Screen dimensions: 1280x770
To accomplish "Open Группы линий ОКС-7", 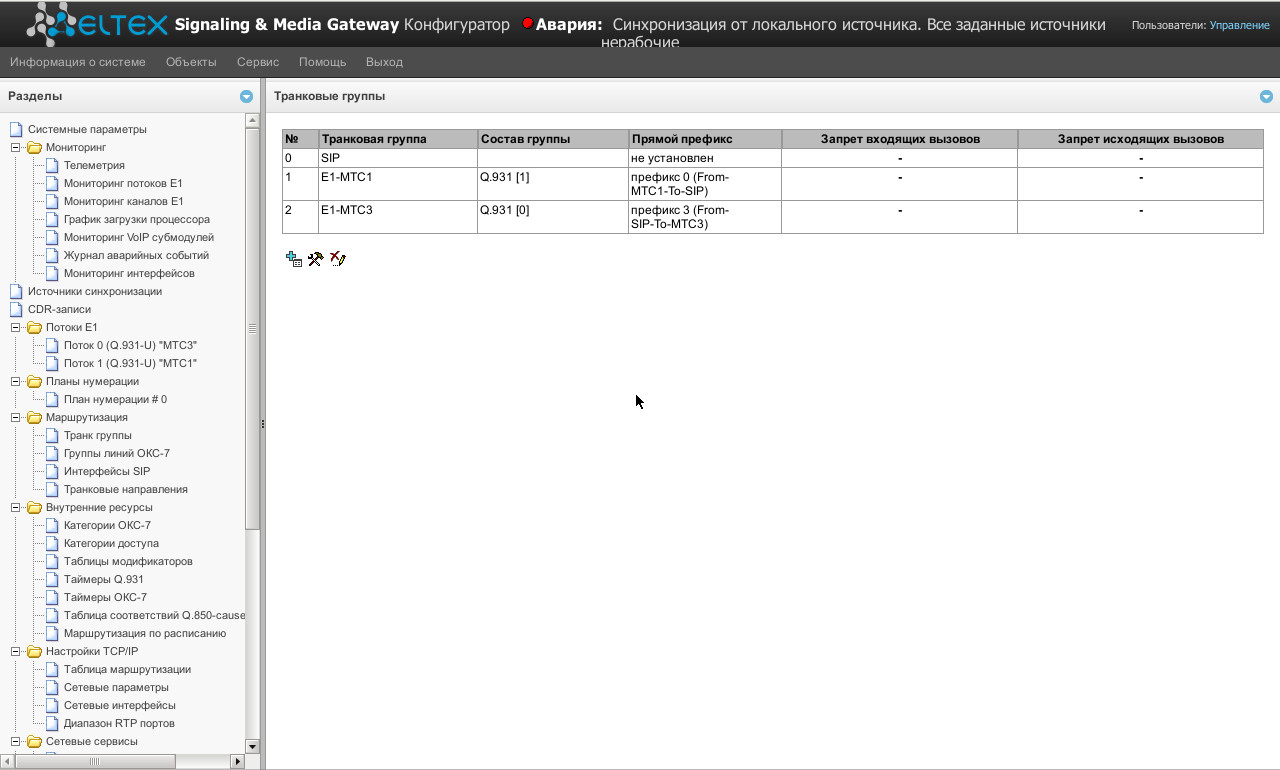I will click(117, 453).
